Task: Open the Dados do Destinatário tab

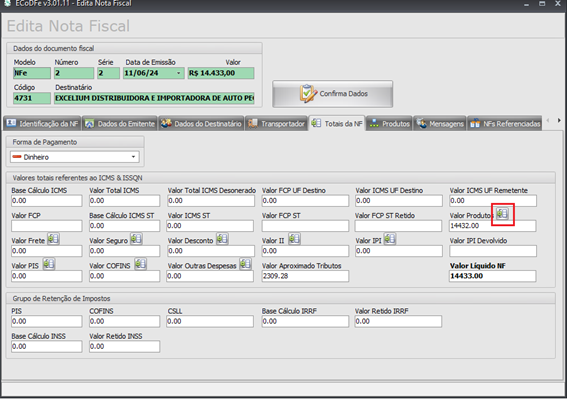Action: point(201,124)
